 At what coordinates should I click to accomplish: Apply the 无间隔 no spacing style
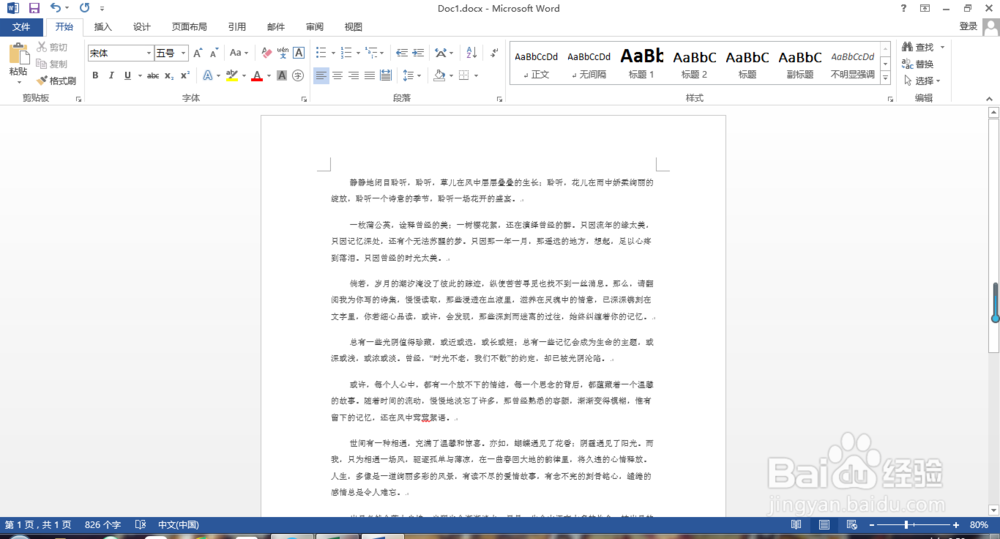589,64
